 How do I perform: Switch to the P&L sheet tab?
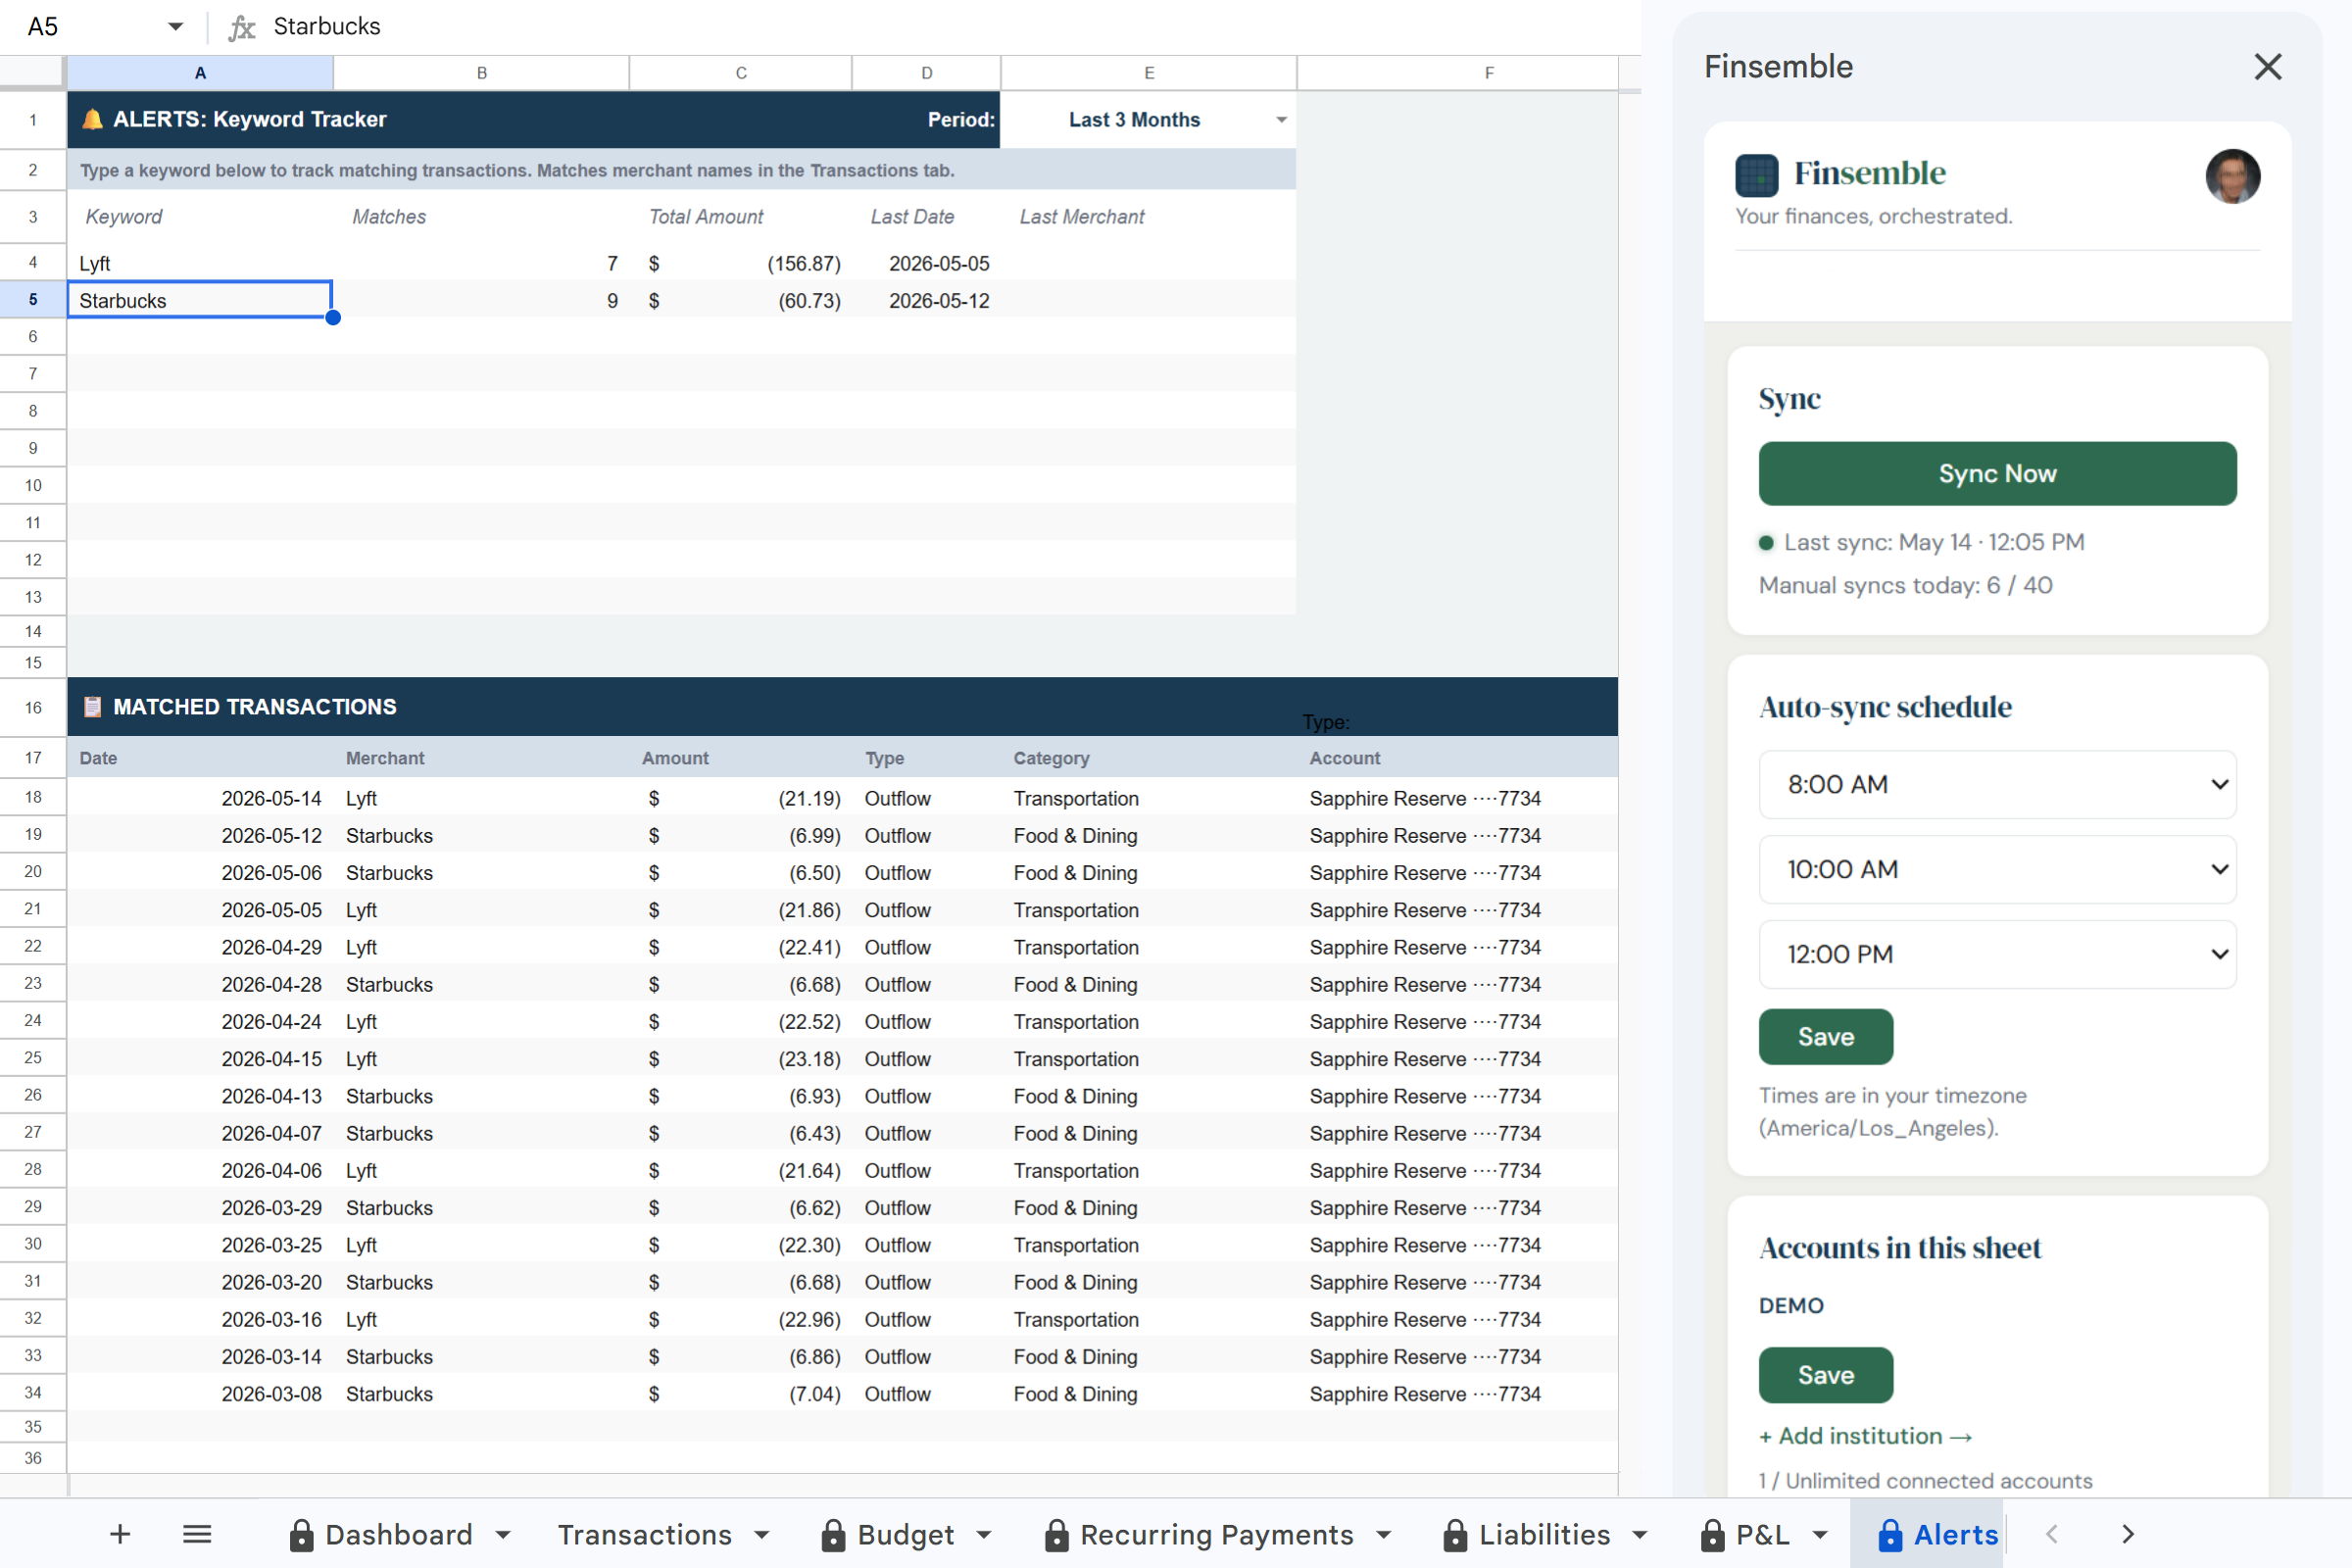[1763, 1535]
